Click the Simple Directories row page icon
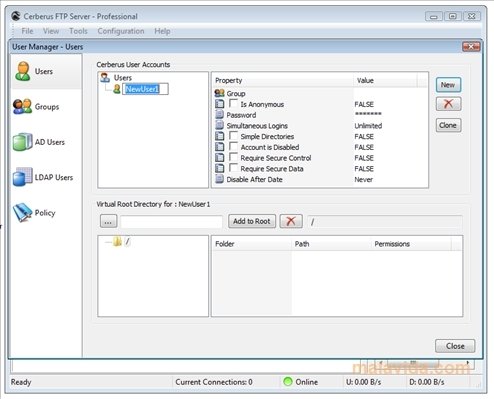Screen dimensions: 494x399 (219, 136)
